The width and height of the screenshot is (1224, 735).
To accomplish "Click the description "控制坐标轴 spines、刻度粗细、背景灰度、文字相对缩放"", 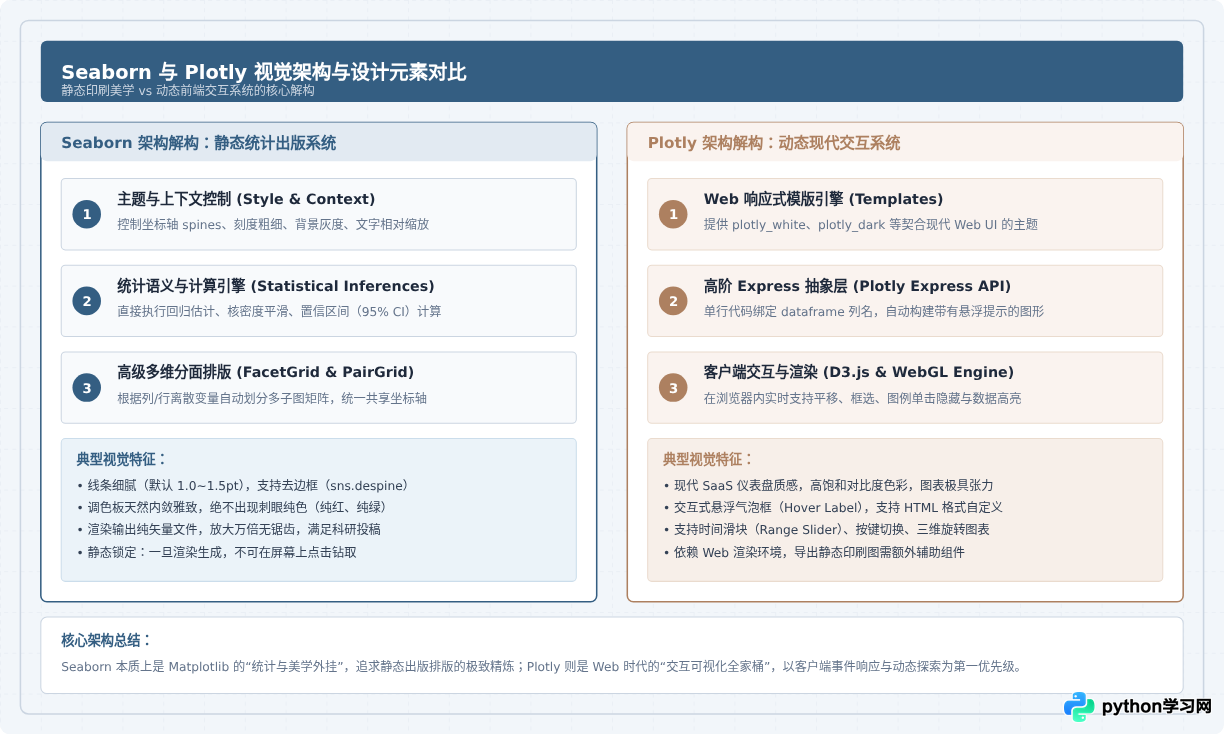I will [273, 224].
